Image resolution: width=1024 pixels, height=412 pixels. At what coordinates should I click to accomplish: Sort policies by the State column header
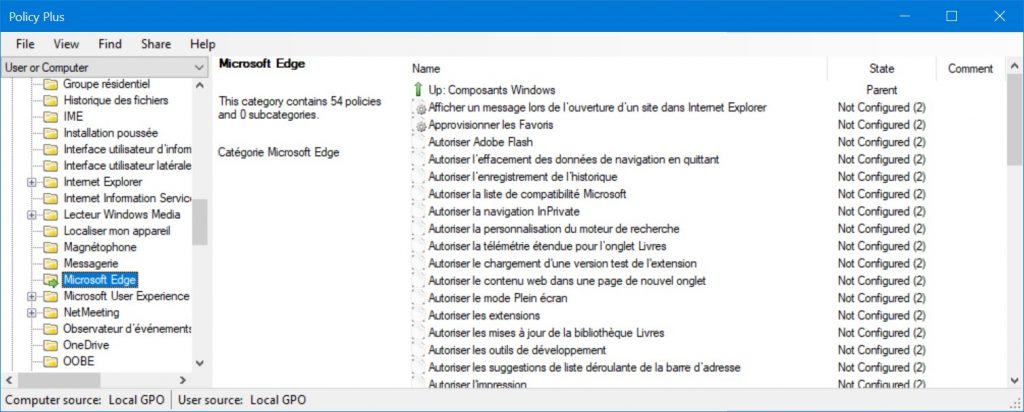tap(882, 69)
